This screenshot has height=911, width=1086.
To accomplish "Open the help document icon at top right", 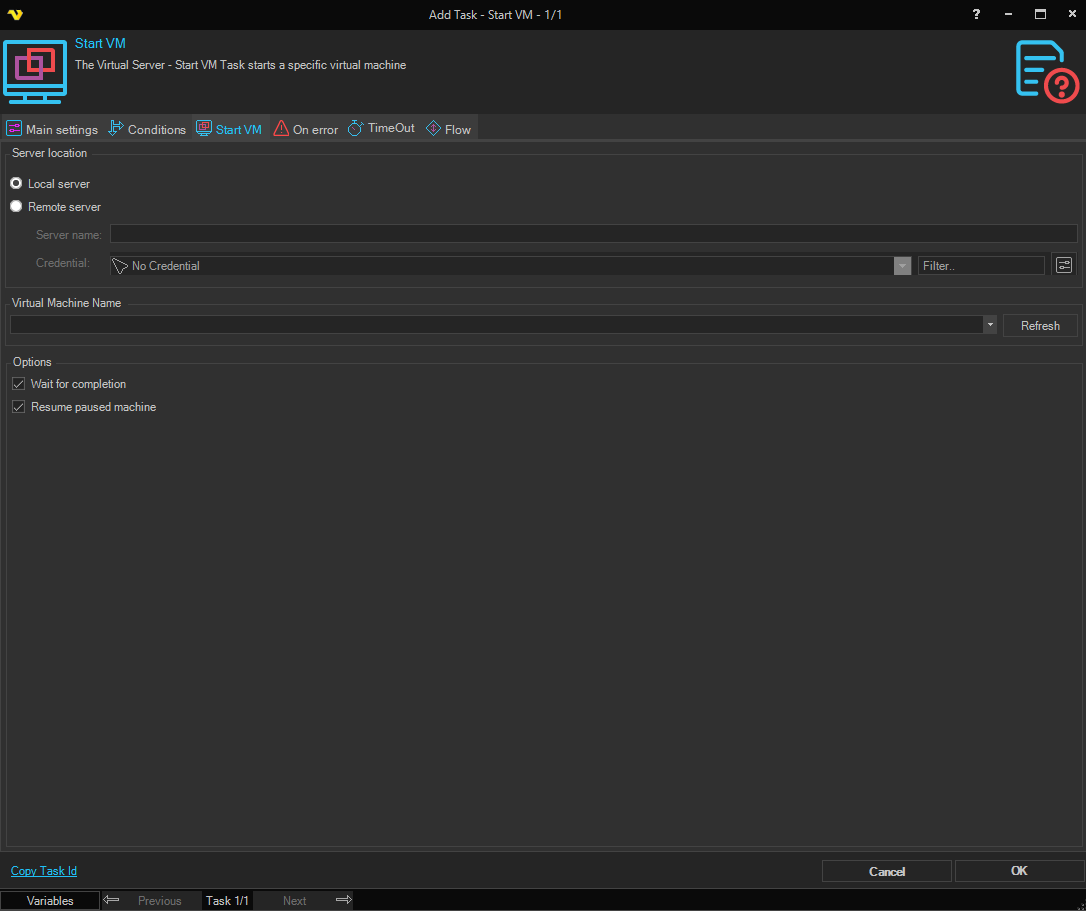I will tap(1046, 71).
